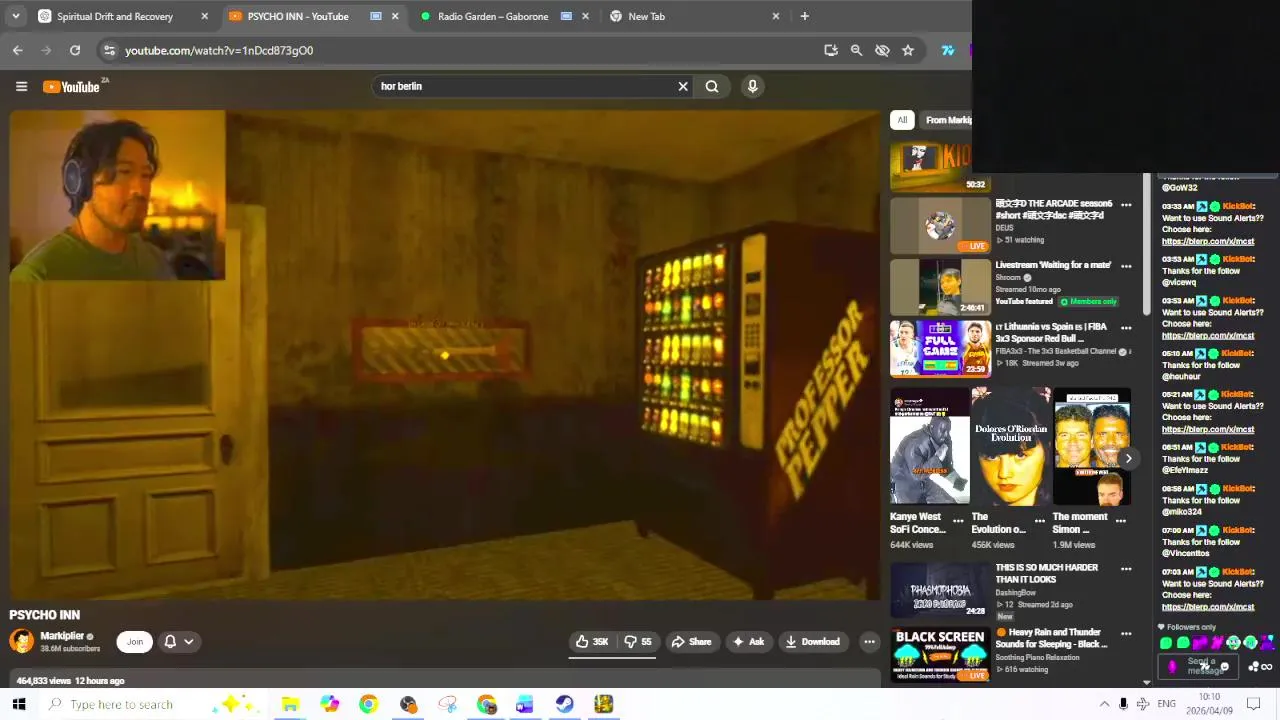
Task: Open ENG language input indicator
Action: point(1166,704)
